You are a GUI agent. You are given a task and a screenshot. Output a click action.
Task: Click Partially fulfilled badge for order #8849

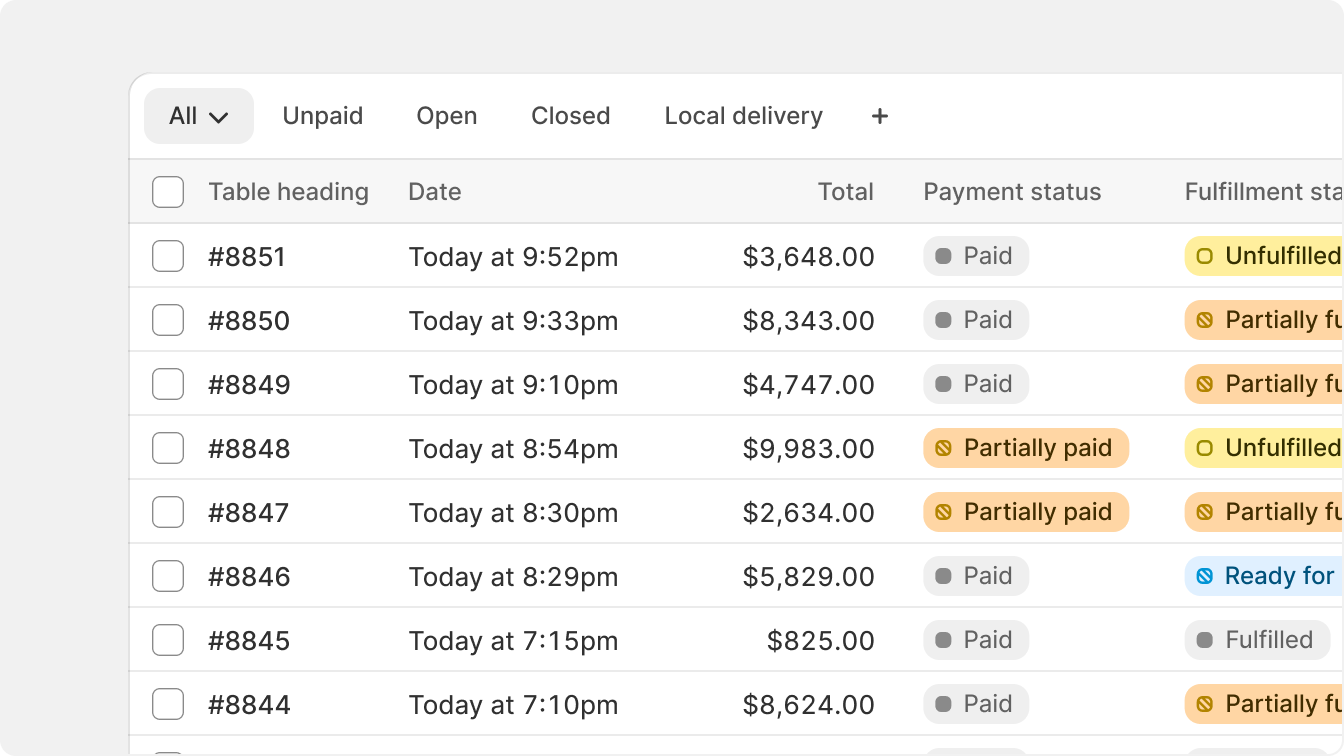pos(1264,384)
